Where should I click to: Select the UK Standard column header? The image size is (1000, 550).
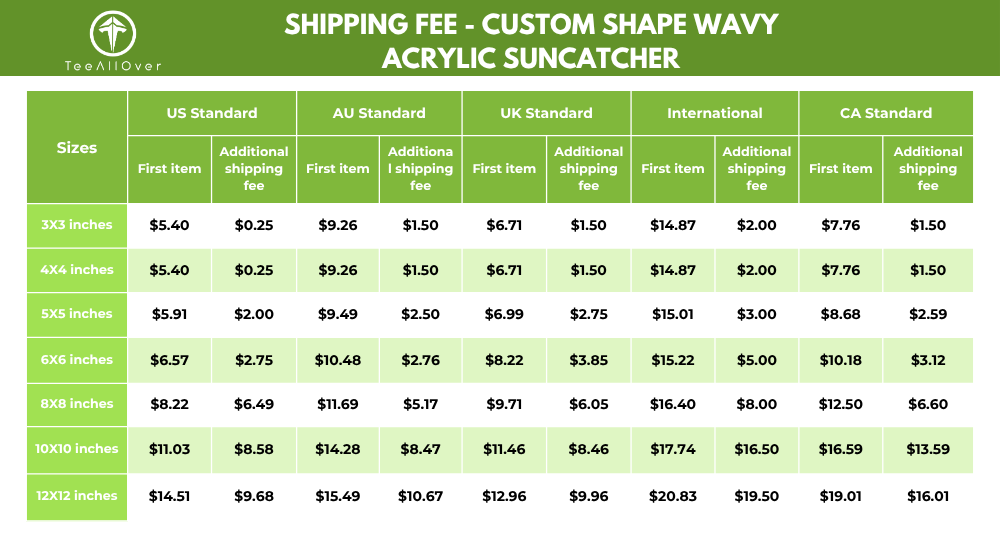click(x=546, y=113)
